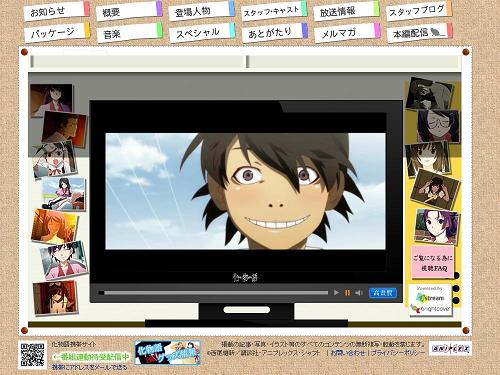Screen dimensions: 500x375
Task: Pause the video with the orange pause icon
Action: pyautogui.click(x=347, y=293)
